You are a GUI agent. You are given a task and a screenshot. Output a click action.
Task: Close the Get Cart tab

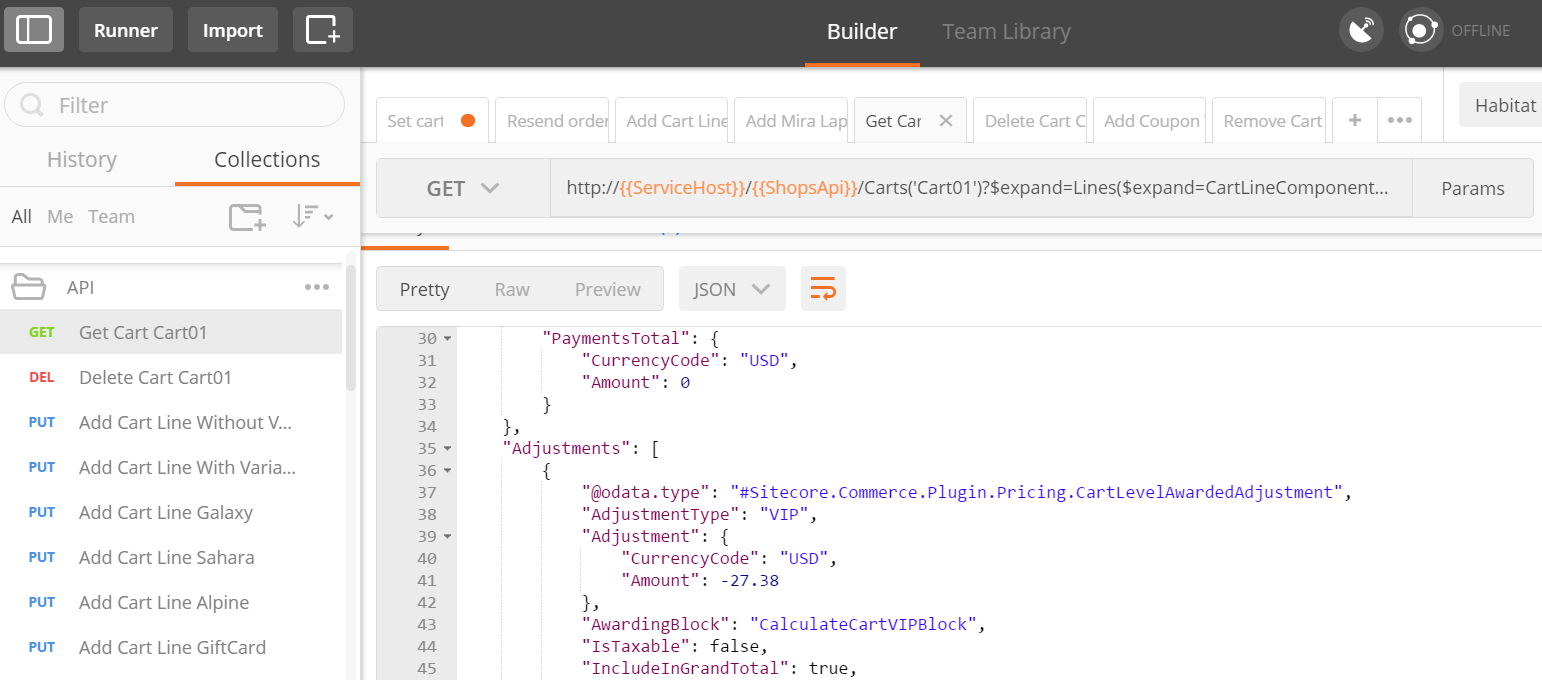coord(945,121)
